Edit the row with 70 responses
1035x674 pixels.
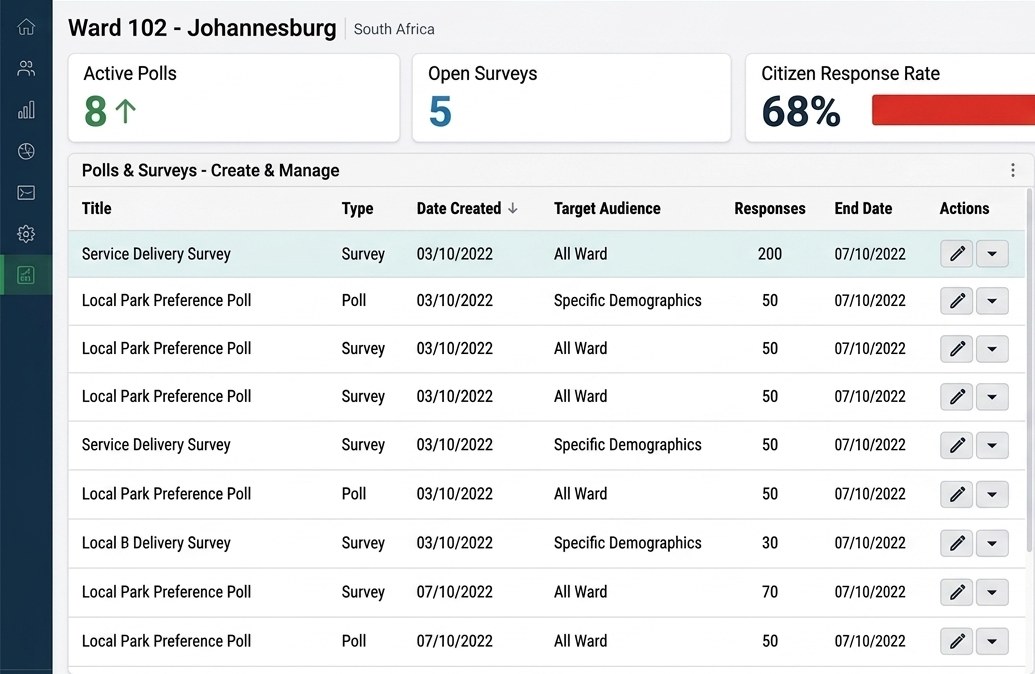click(x=956, y=592)
